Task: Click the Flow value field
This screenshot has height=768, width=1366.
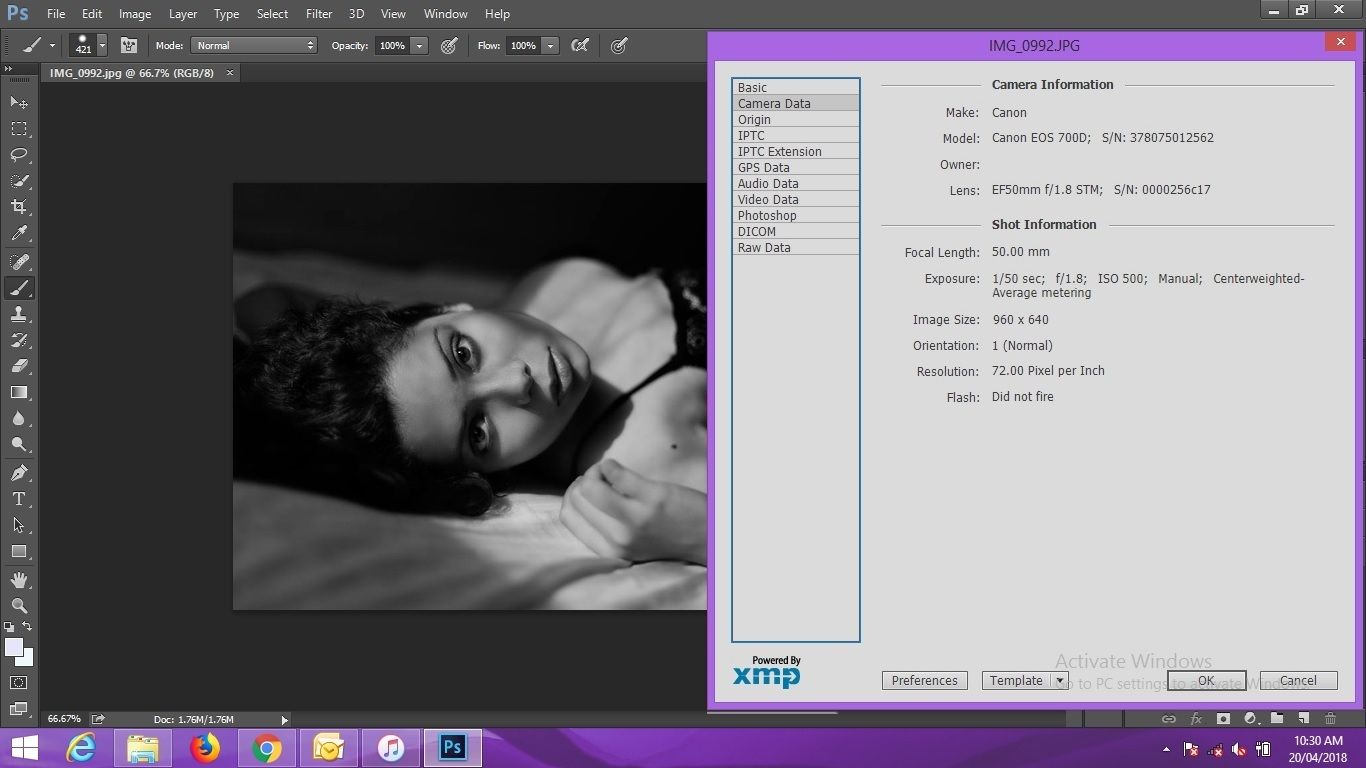Action: point(523,46)
